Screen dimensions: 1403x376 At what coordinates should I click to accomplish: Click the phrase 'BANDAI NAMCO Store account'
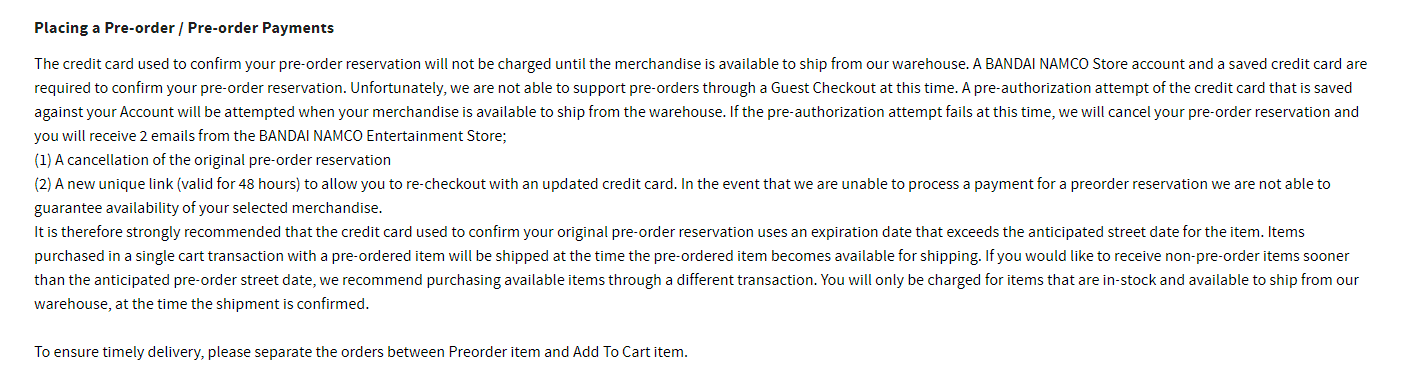(1064, 64)
